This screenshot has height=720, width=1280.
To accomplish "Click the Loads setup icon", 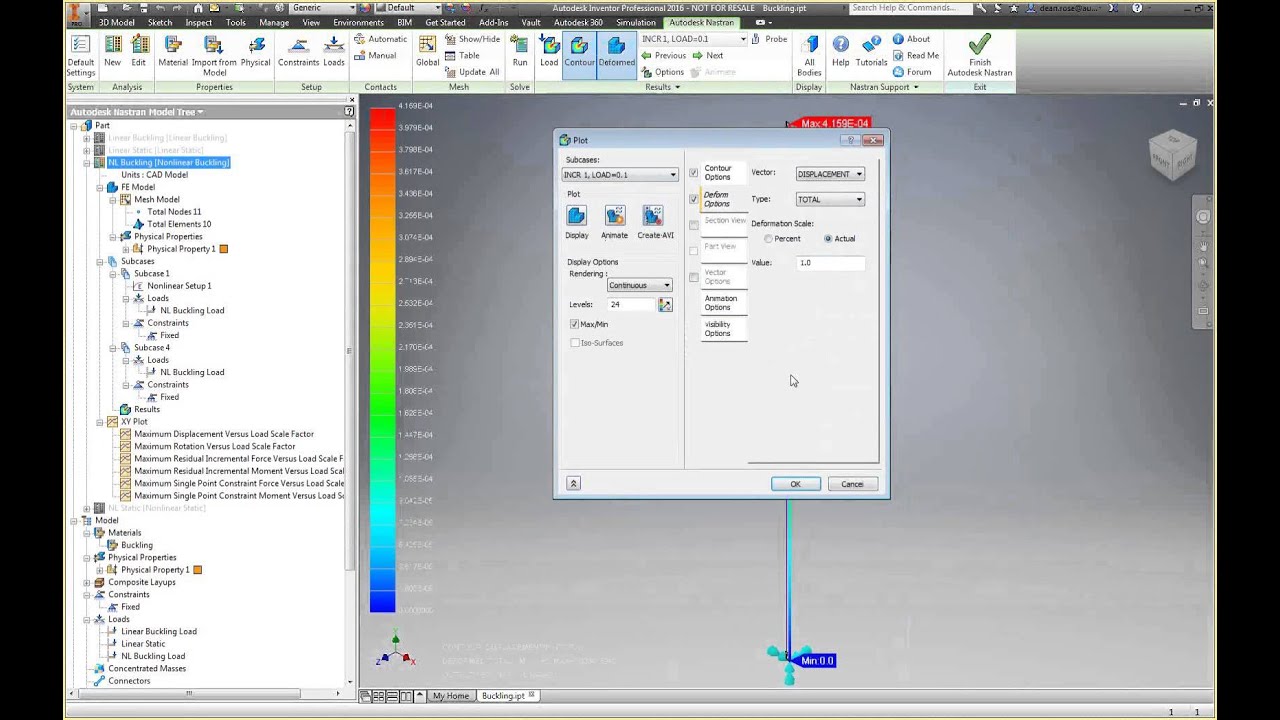I will (x=334, y=52).
